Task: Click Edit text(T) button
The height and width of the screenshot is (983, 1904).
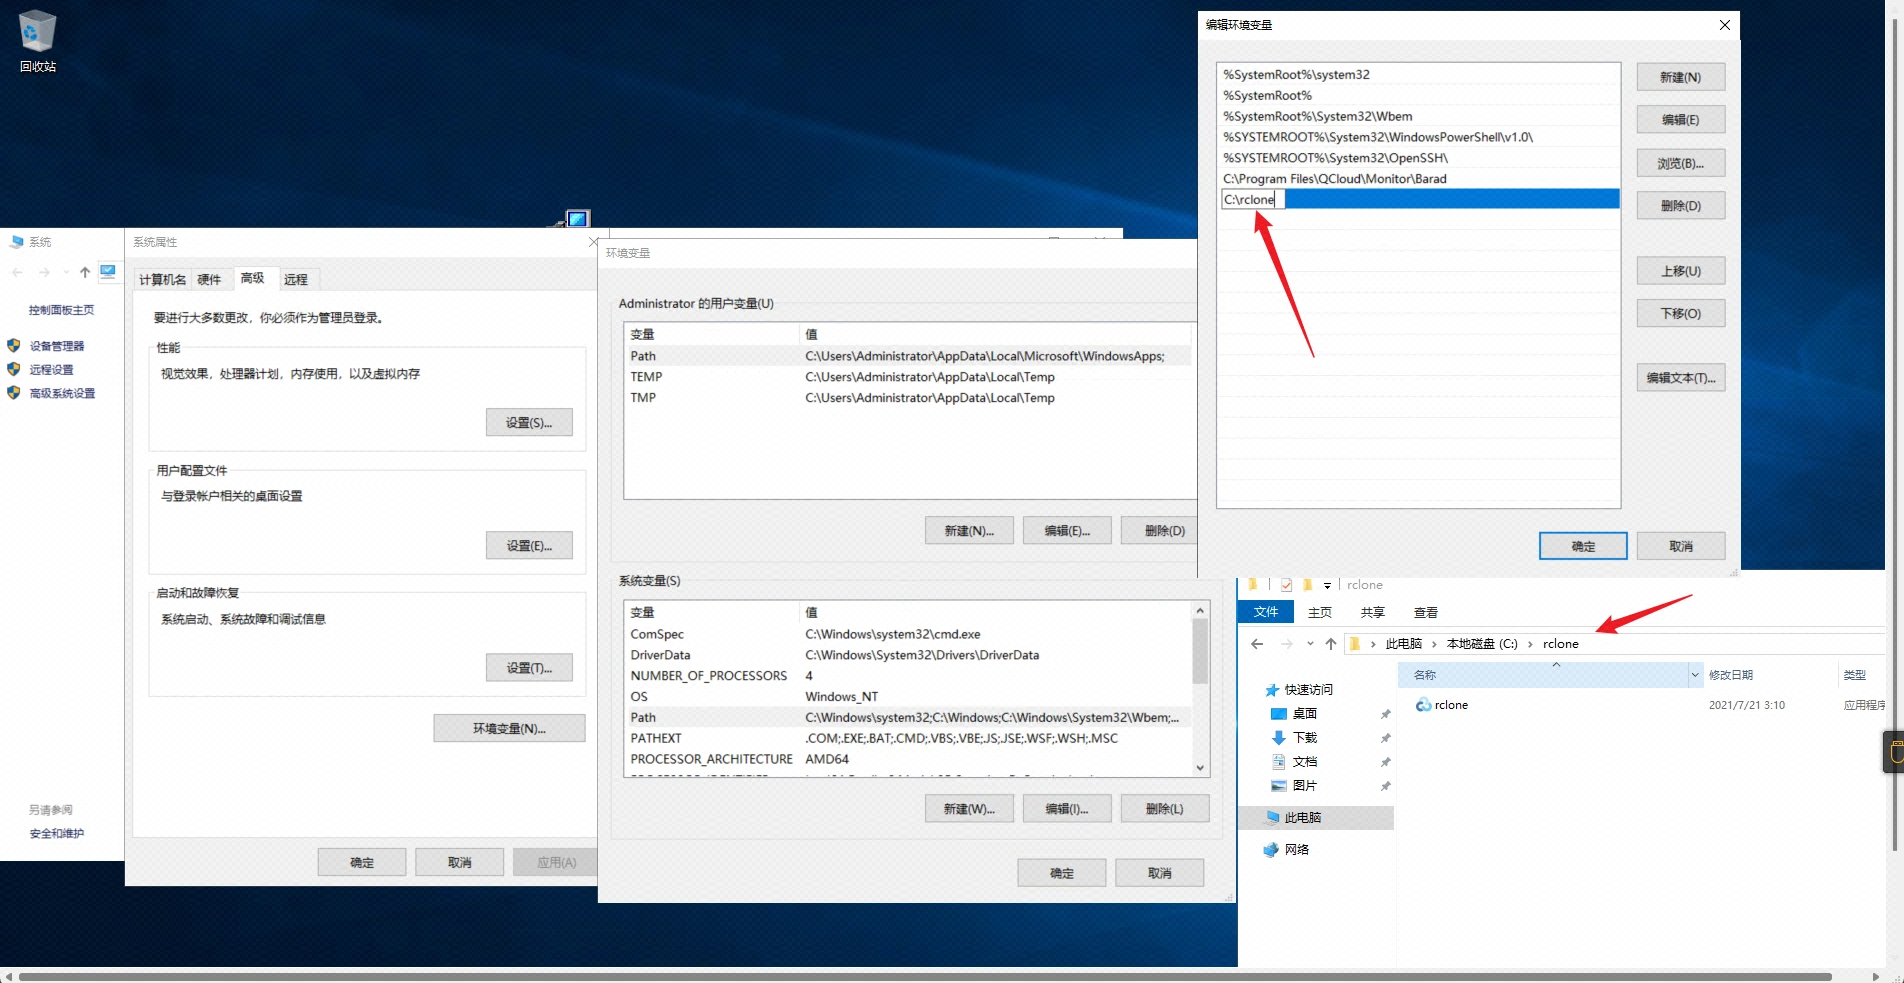Action: pyautogui.click(x=1680, y=378)
